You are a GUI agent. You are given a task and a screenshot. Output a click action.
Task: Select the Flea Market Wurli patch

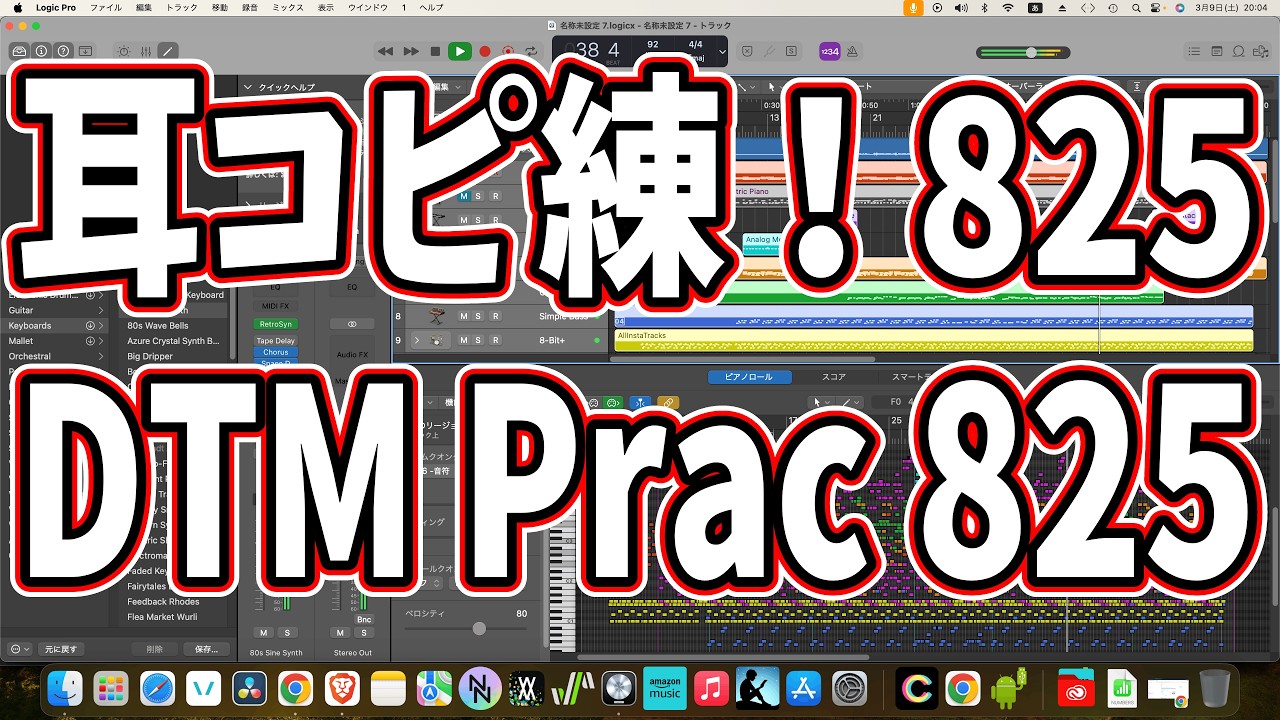[163, 617]
